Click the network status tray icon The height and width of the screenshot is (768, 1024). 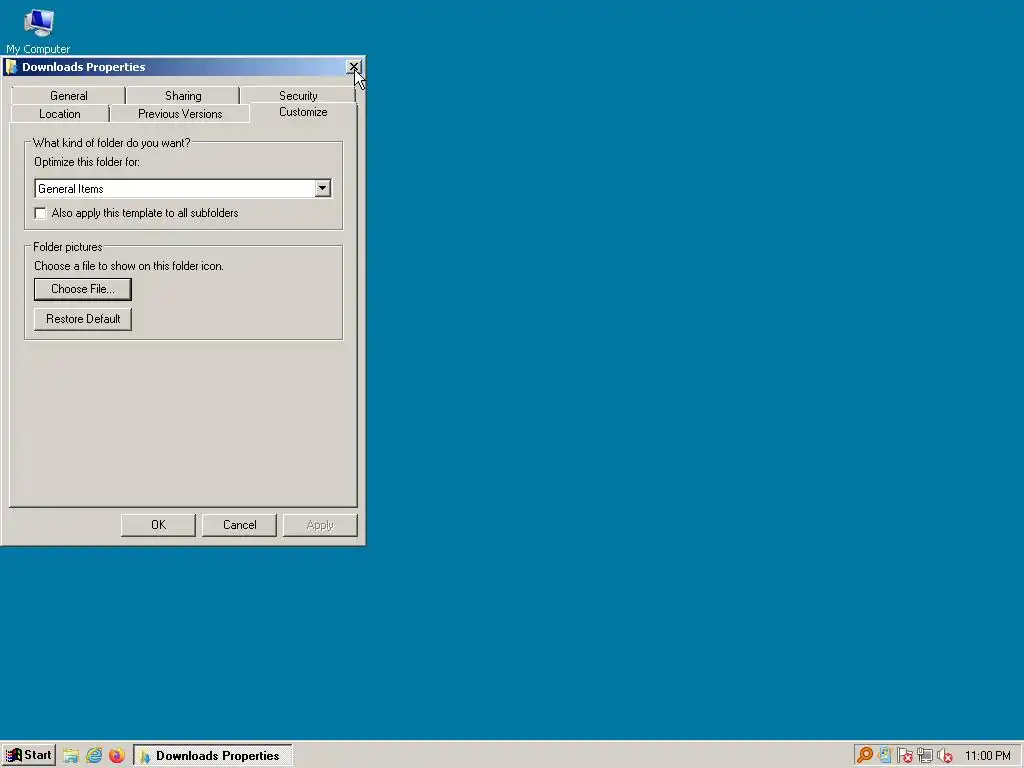925,756
